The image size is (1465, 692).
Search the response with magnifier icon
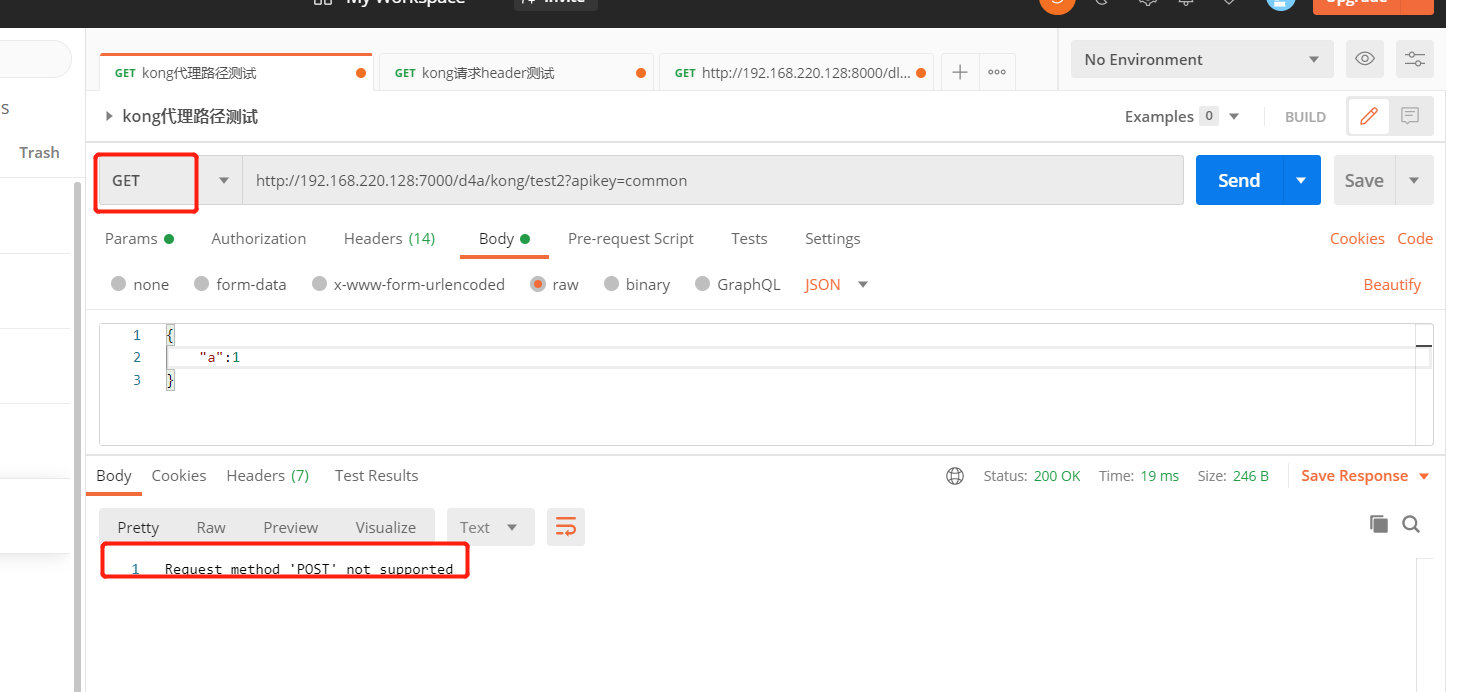(x=1411, y=524)
